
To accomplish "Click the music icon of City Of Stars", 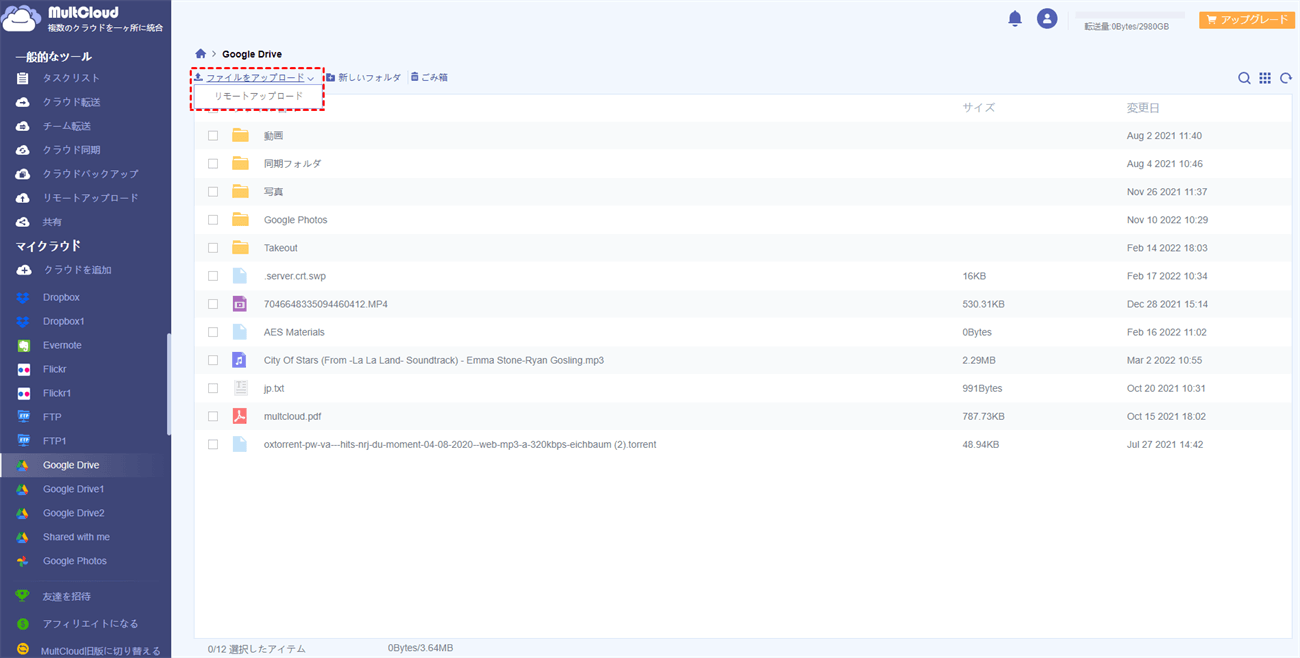I will [x=240, y=359].
